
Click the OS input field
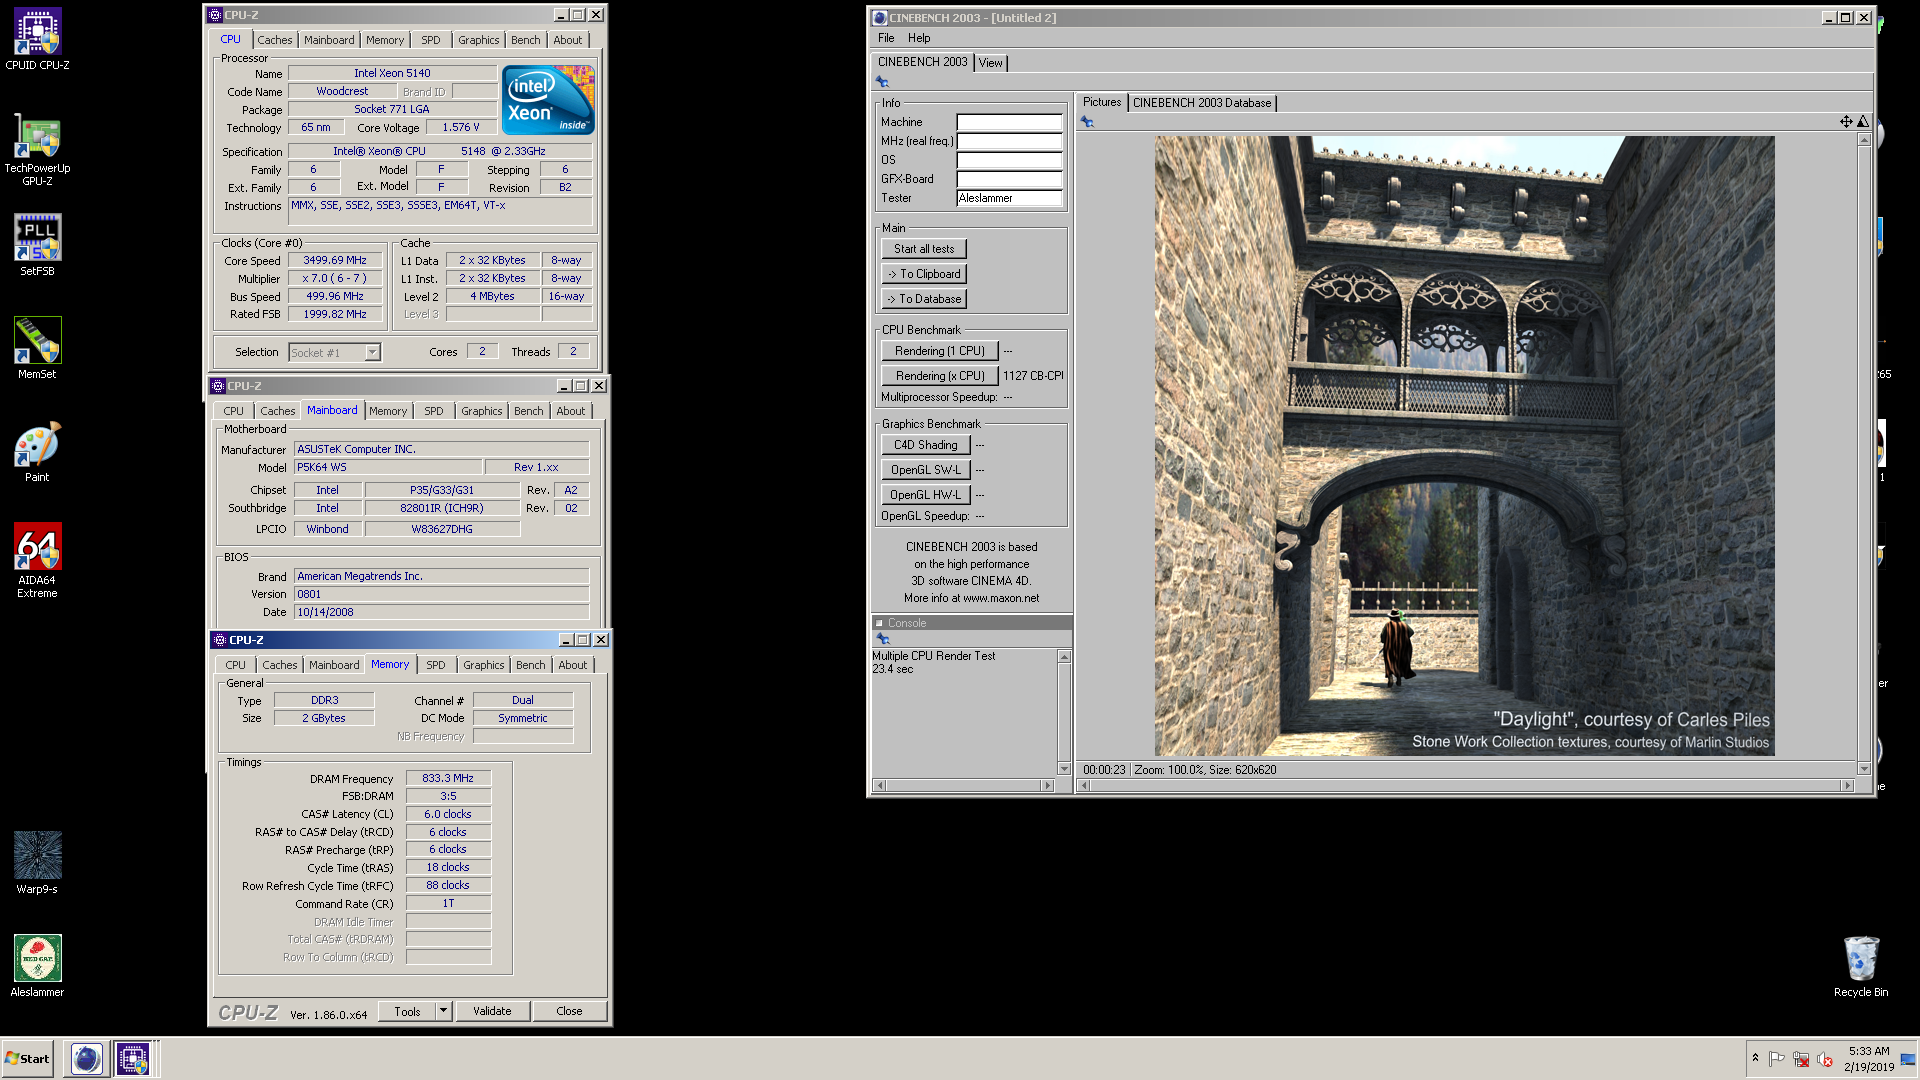[1009, 160]
